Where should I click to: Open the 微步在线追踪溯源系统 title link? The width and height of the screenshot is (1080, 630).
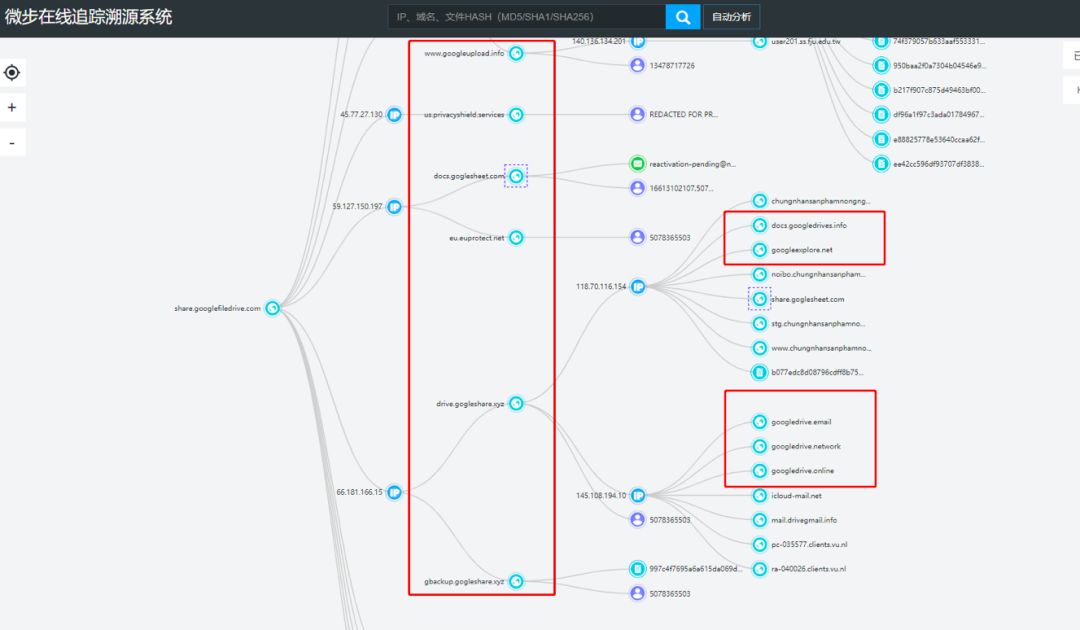(88, 17)
